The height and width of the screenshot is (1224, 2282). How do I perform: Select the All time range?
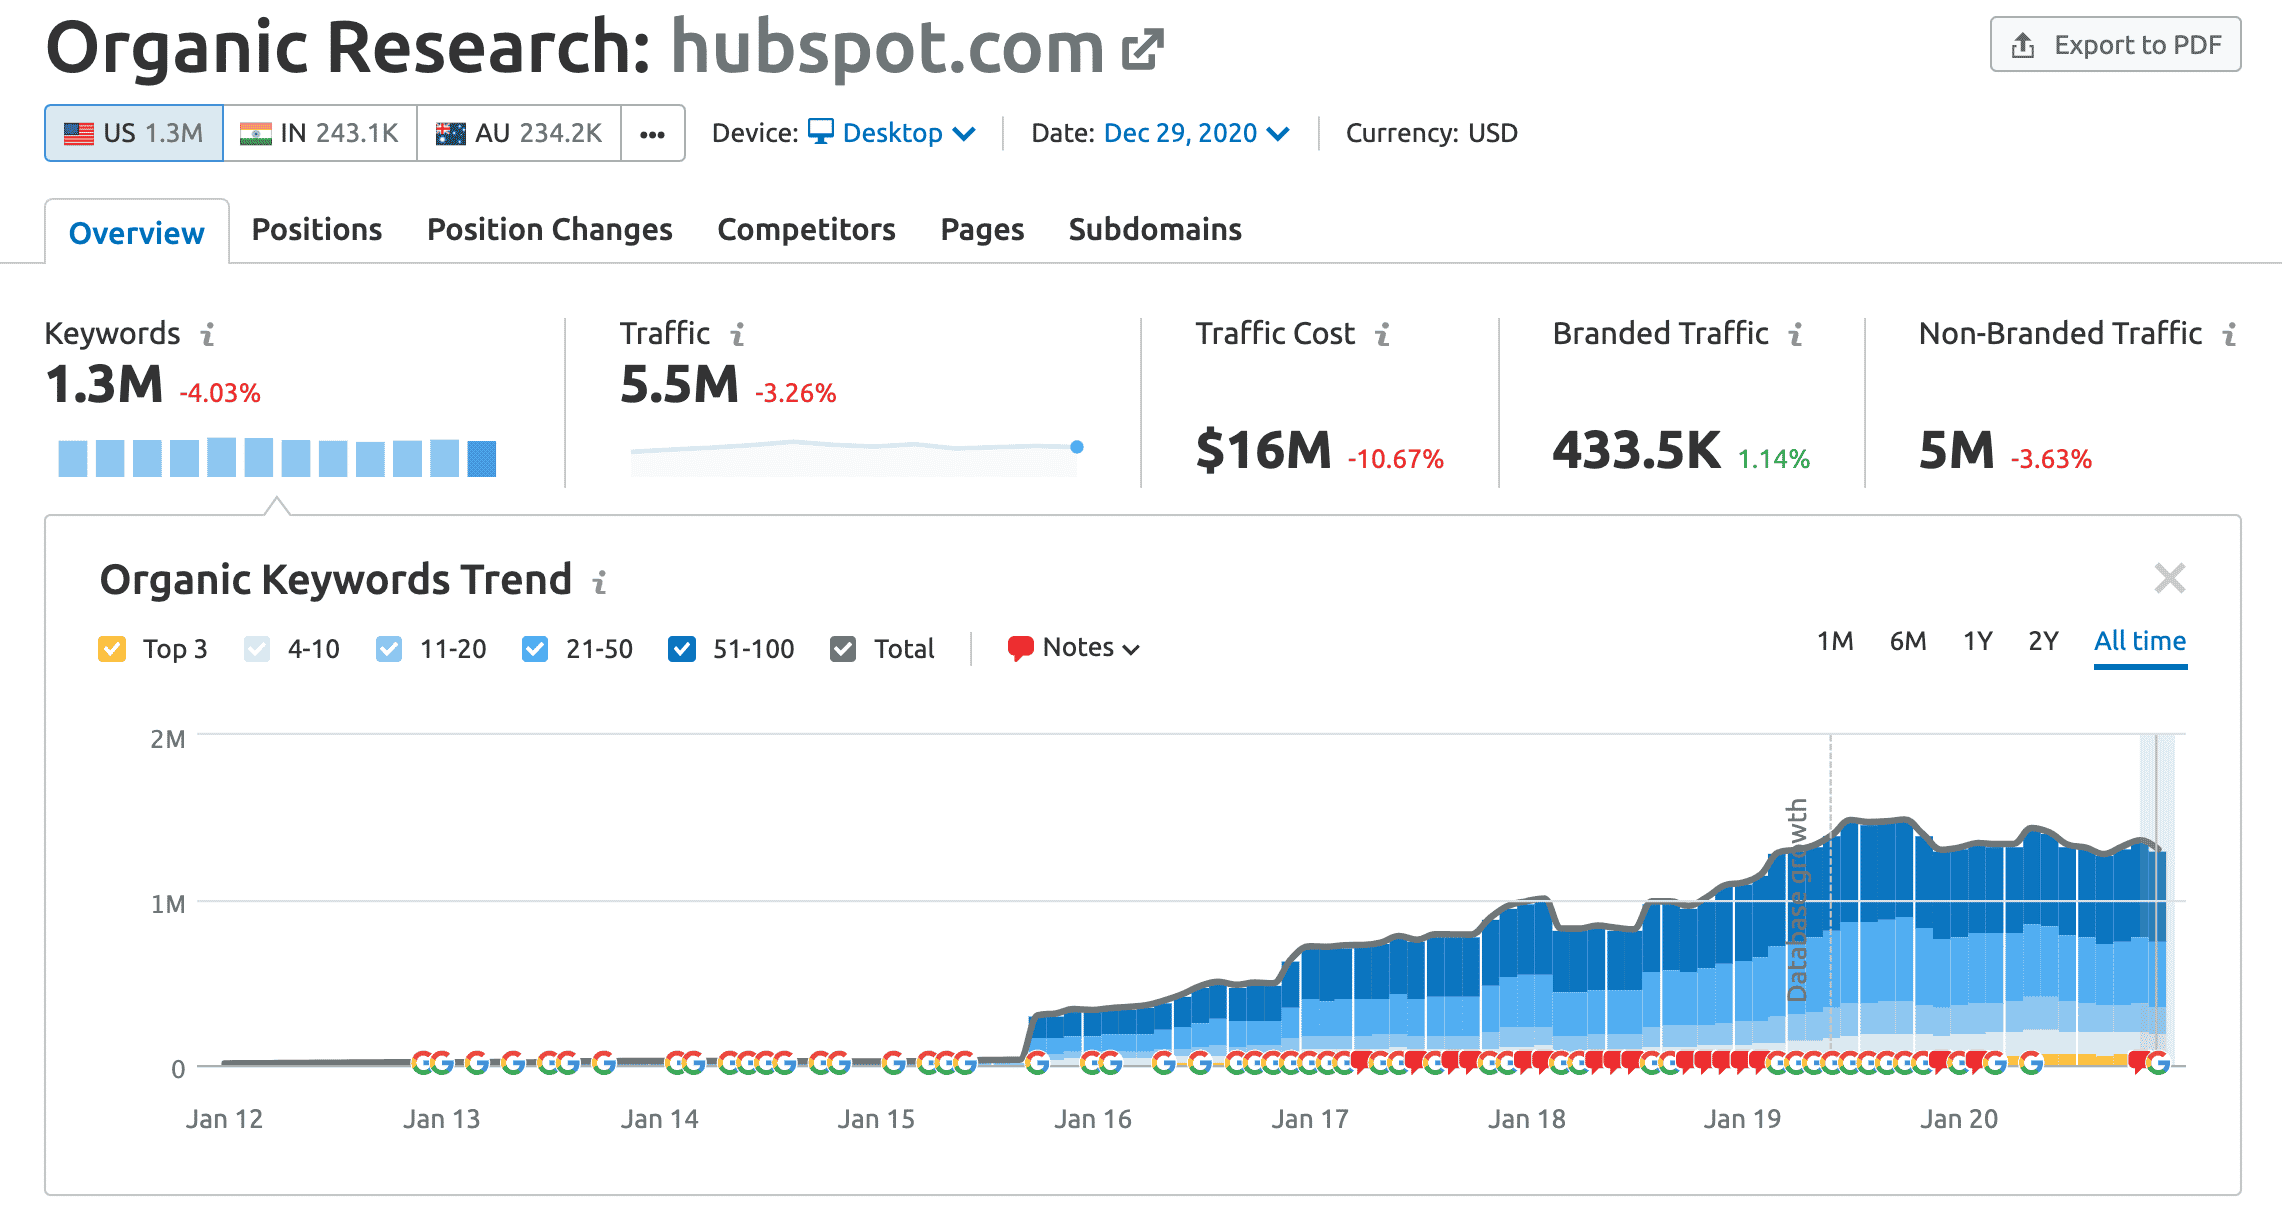coord(2140,641)
